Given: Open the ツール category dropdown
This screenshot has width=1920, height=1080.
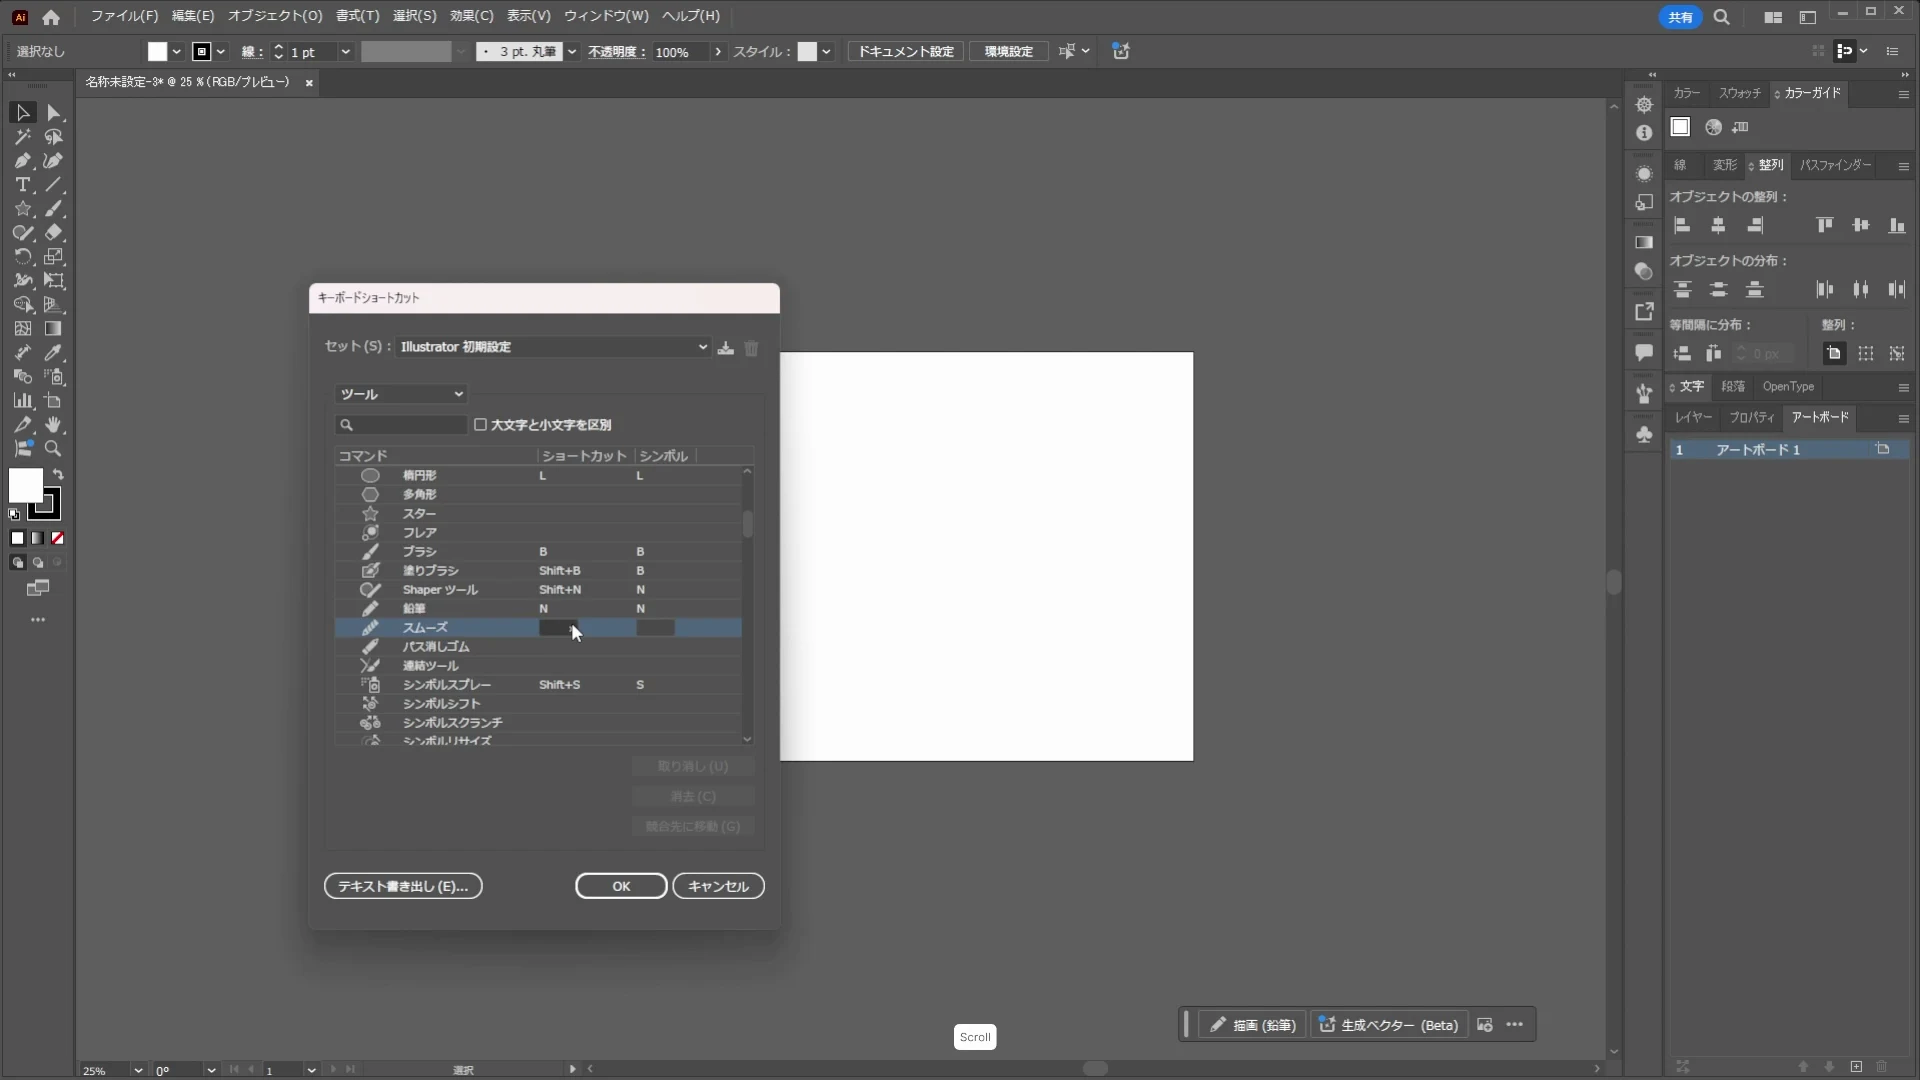Looking at the screenshot, I should (401, 394).
